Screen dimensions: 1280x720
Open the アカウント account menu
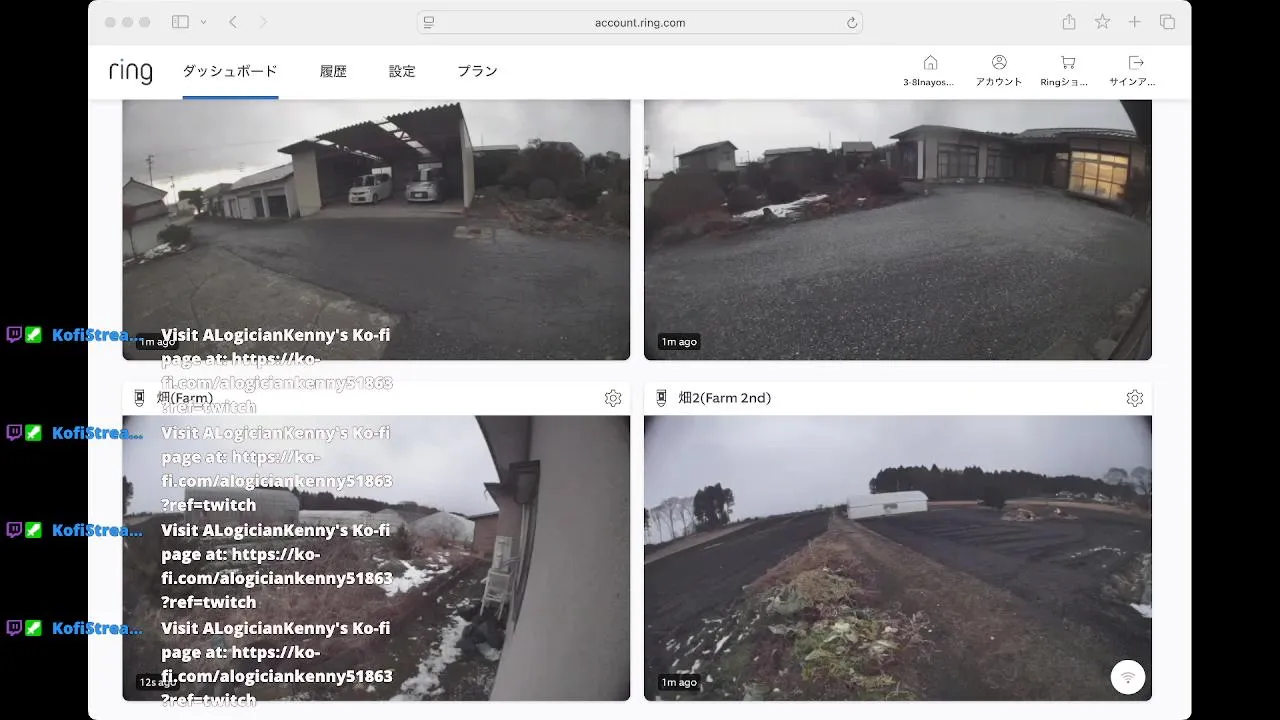tap(999, 71)
